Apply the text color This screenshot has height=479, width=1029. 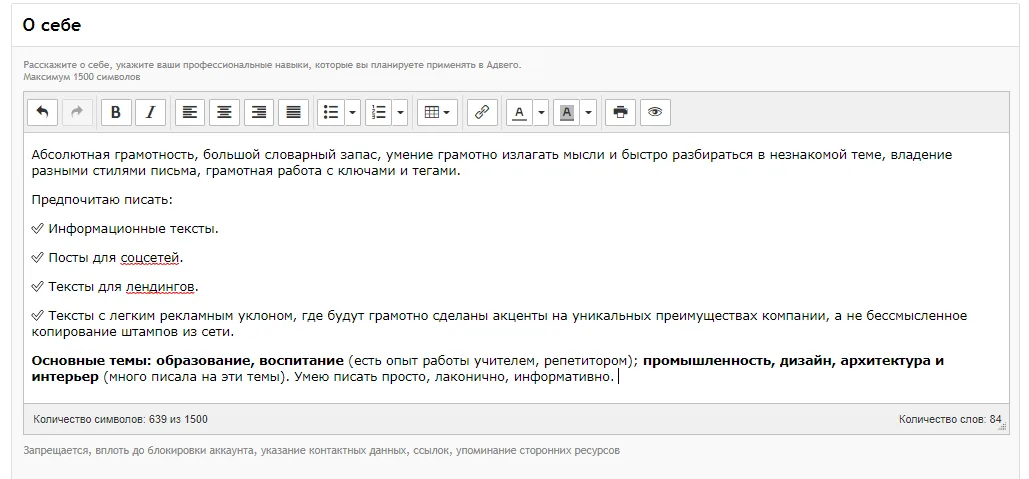(x=520, y=112)
